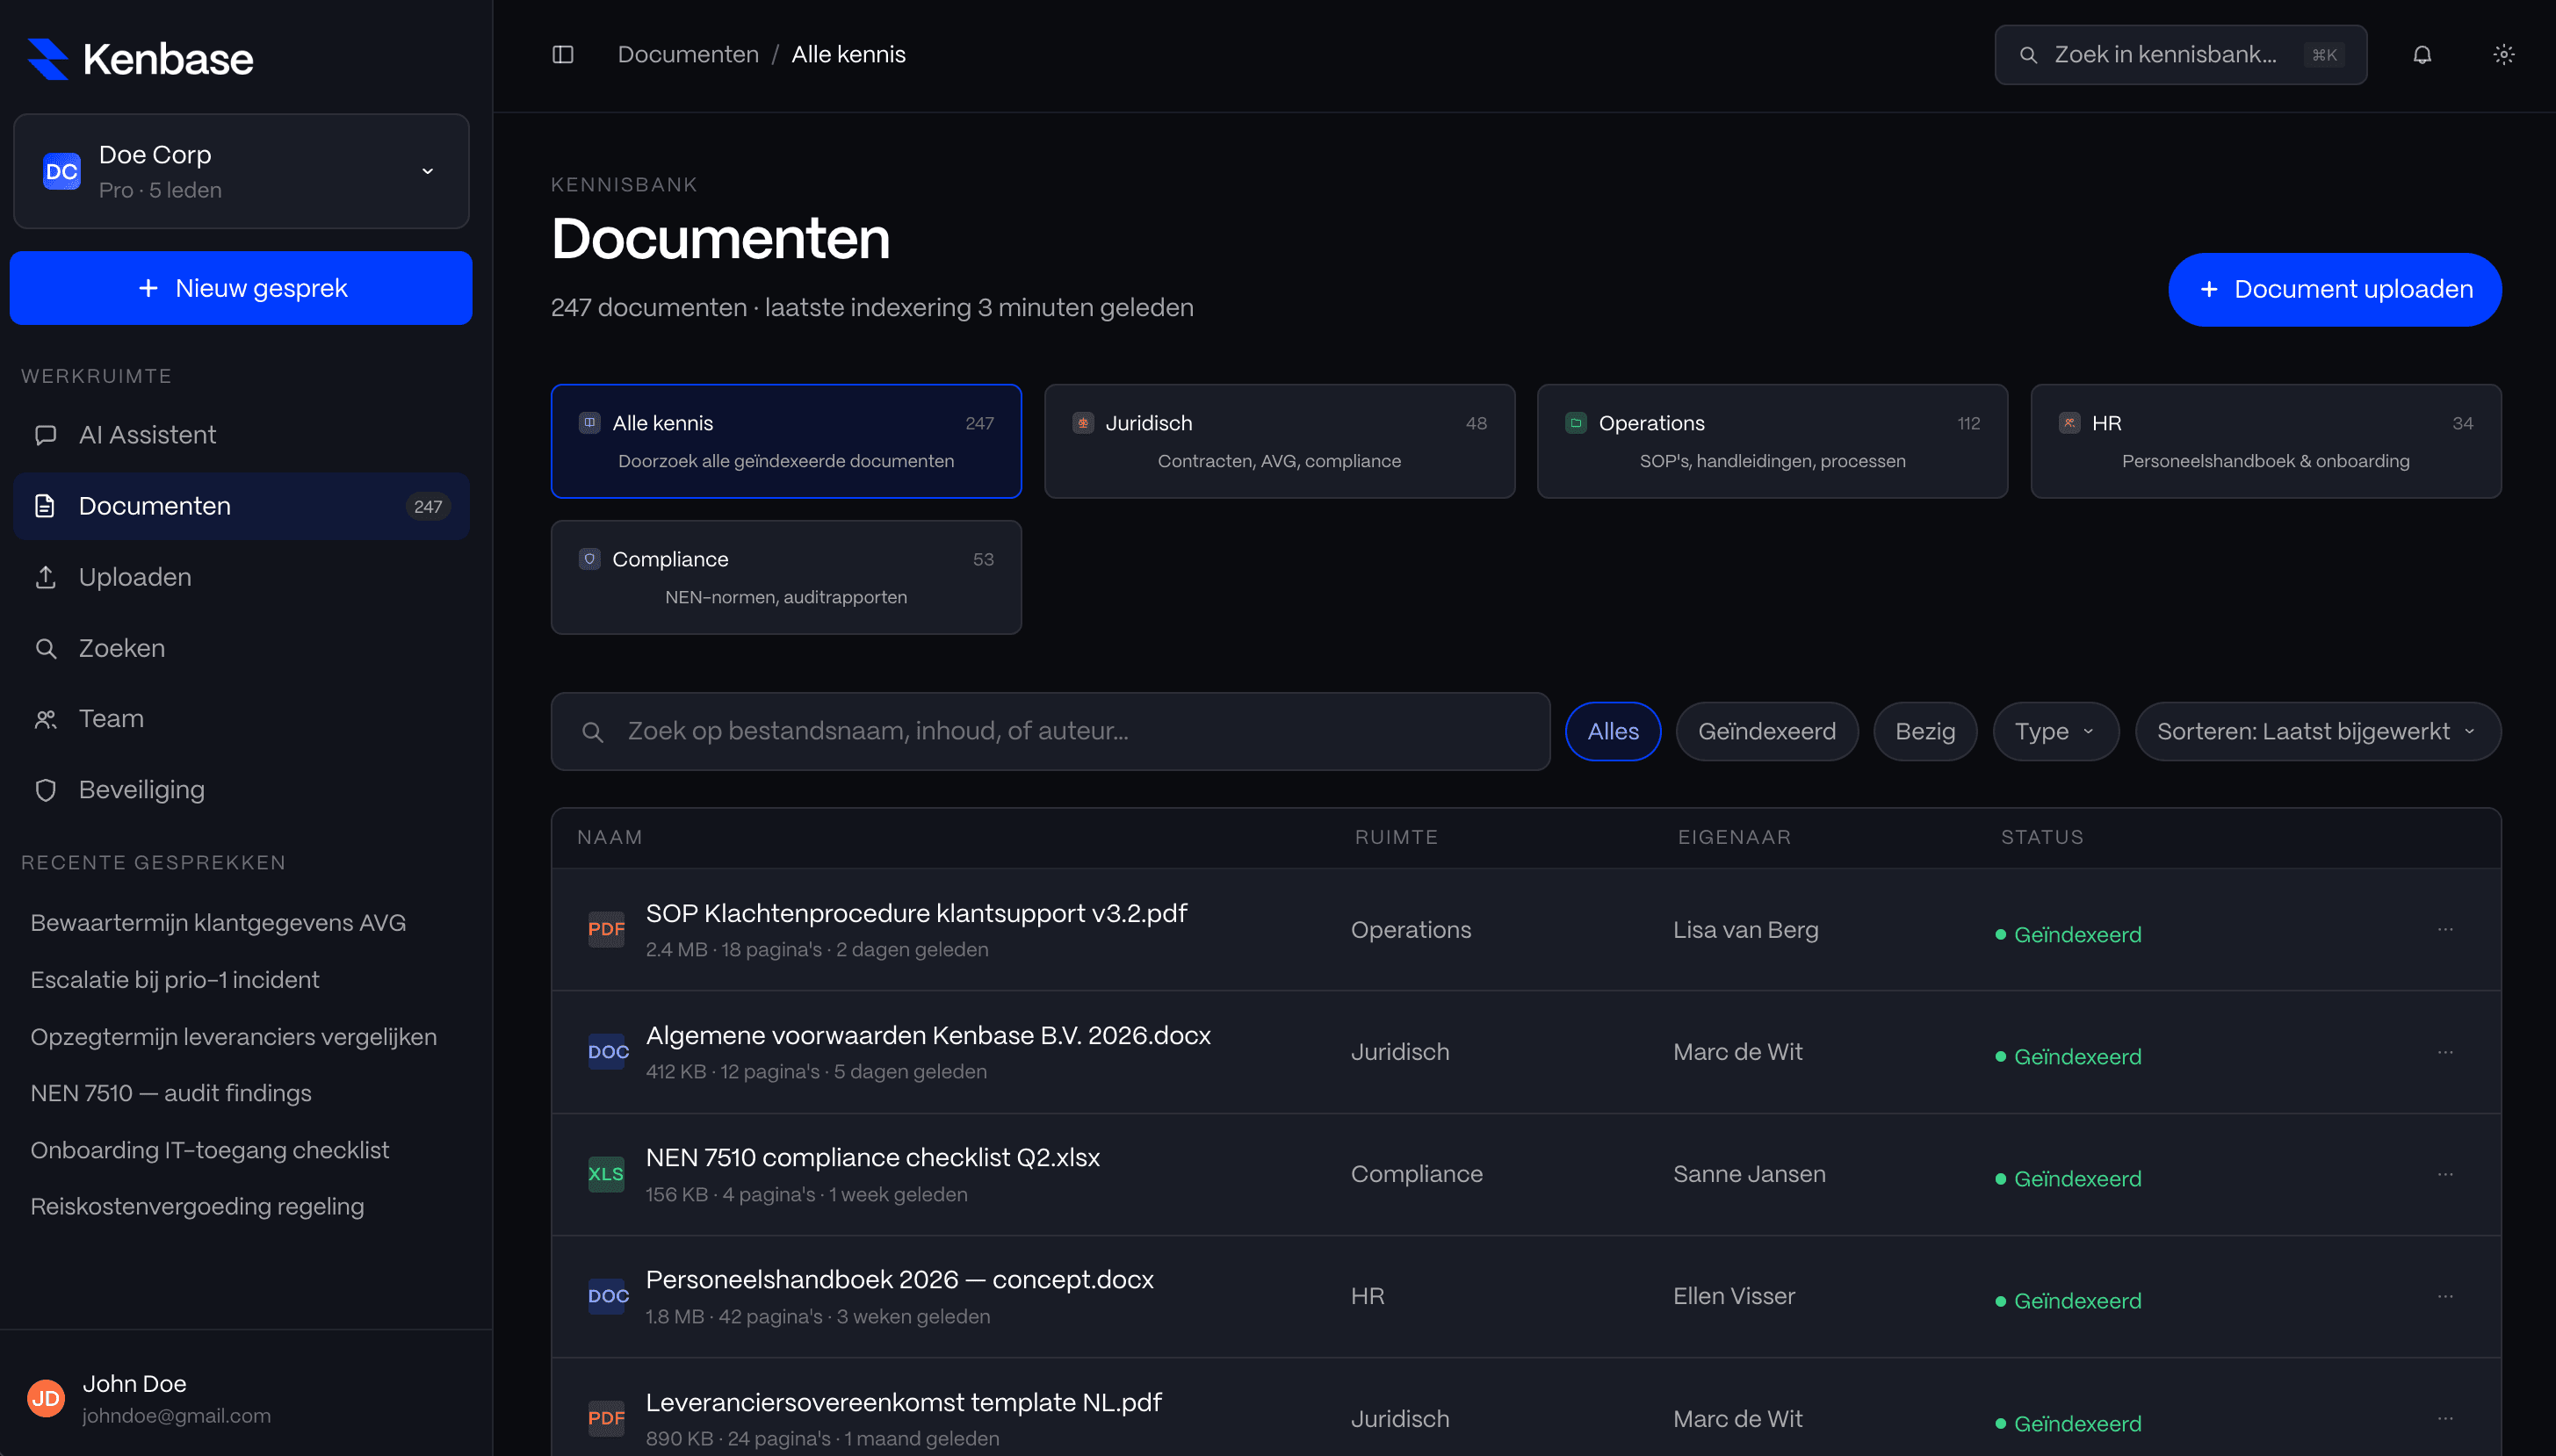Viewport: 2556px width, 1456px height.
Task: Click the PDF icon of Leveranciersovereenkomst template
Action: pos(606,1417)
